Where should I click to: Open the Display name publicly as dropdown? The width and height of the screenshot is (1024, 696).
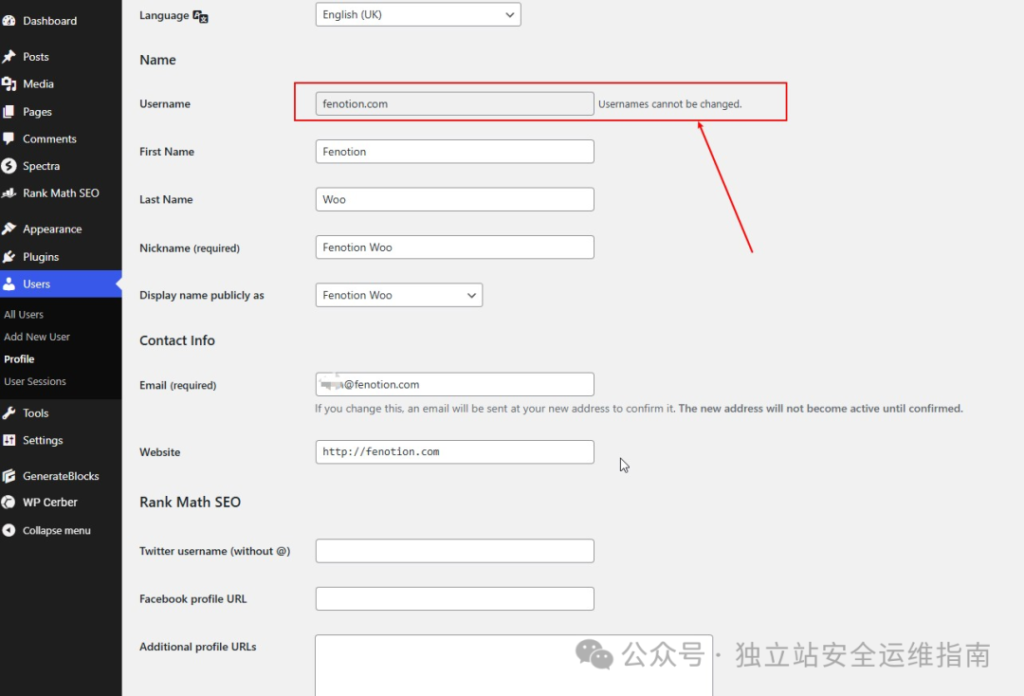pos(399,295)
